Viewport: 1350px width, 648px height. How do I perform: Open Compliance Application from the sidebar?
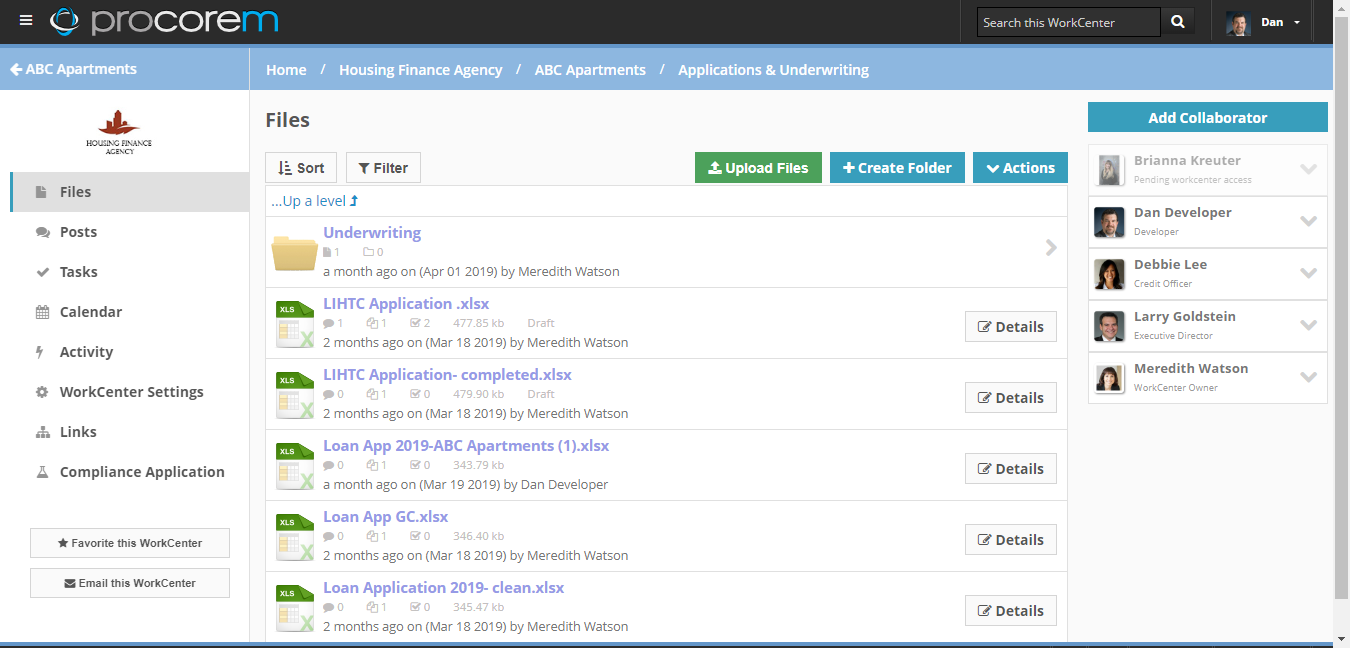[142, 472]
